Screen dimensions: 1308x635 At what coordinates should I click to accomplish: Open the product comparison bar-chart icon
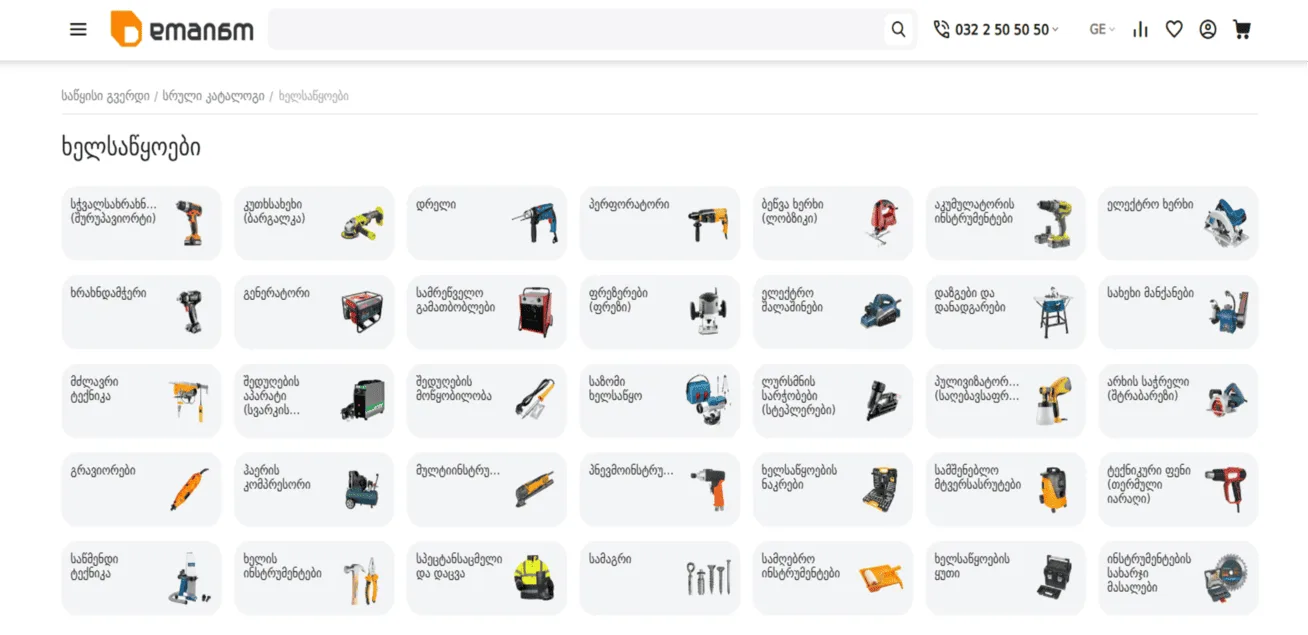(x=1141, y=30)
